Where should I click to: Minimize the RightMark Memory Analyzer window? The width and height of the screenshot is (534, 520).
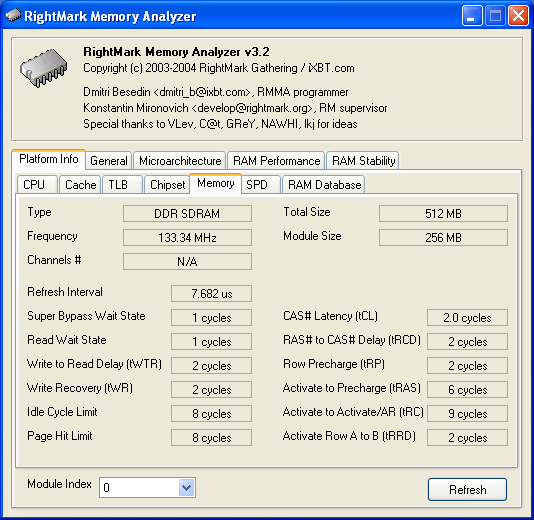(x=472, y=16)
